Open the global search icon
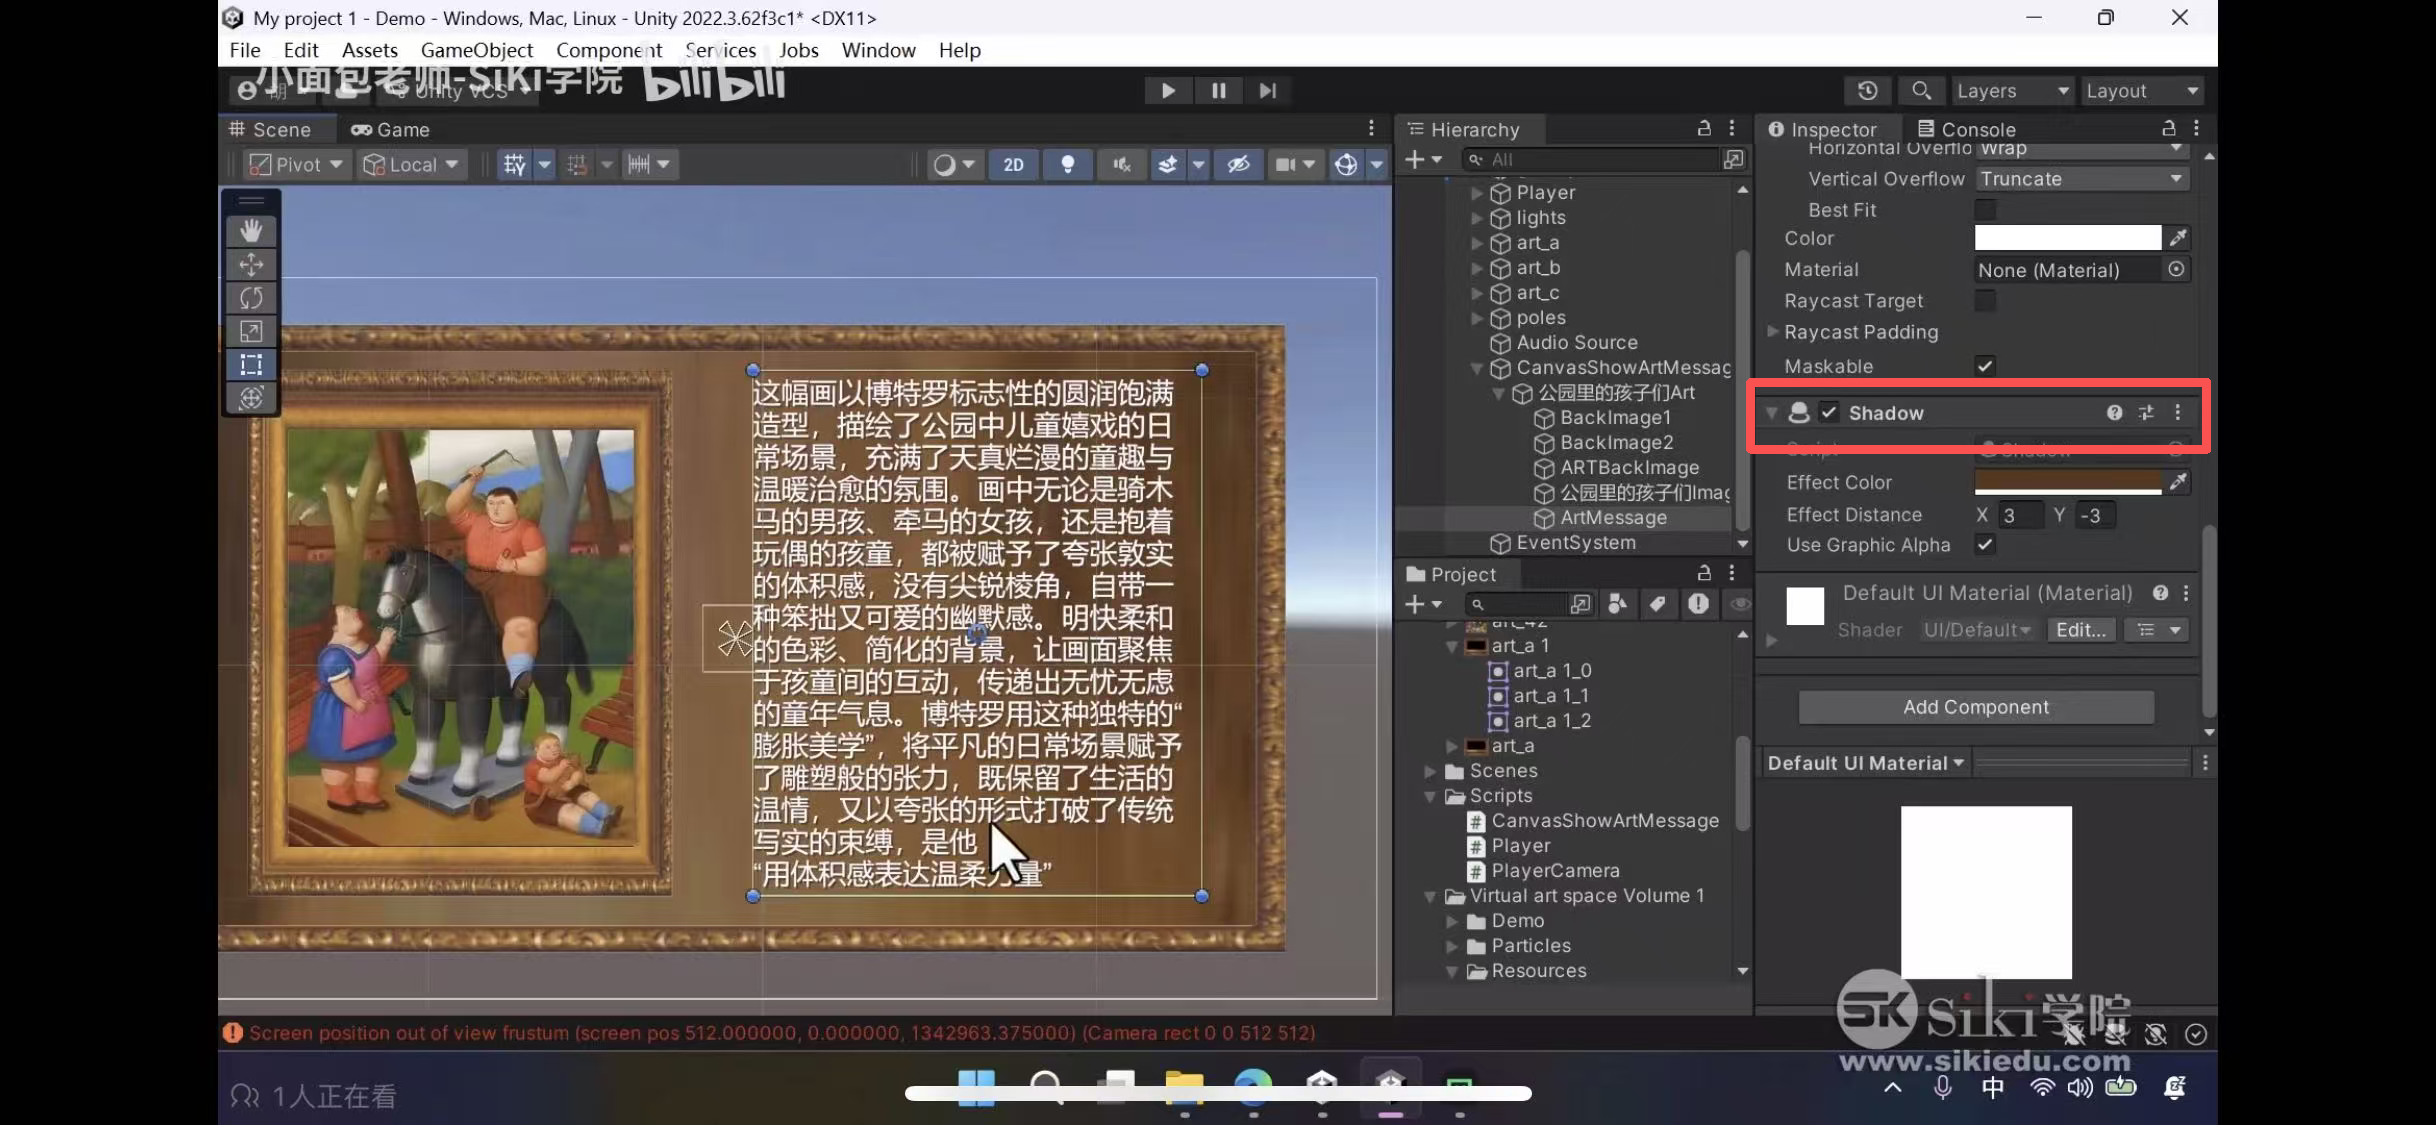The height and width of the screenshot is (1125, 2436). (1920, 91)
